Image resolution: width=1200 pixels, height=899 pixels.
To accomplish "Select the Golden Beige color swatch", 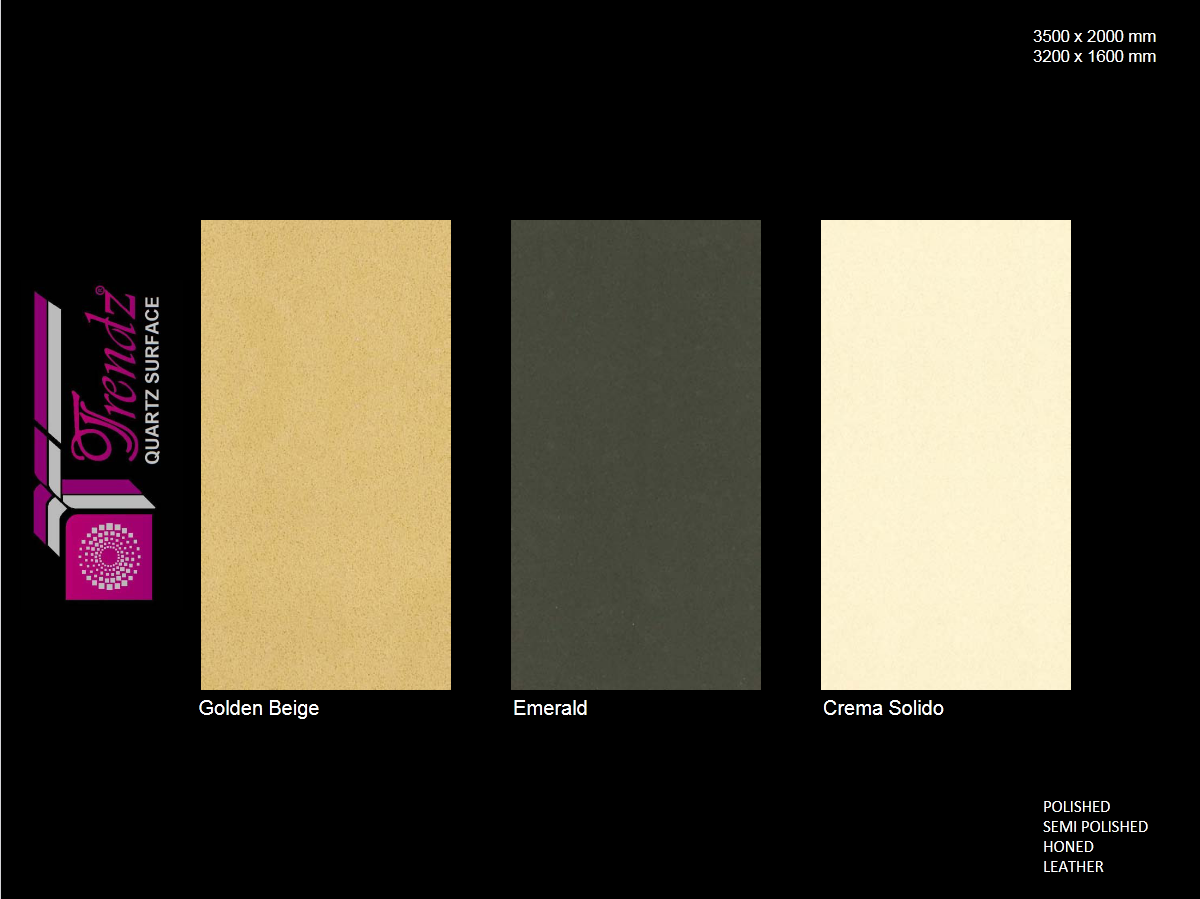I will (325, 454).
